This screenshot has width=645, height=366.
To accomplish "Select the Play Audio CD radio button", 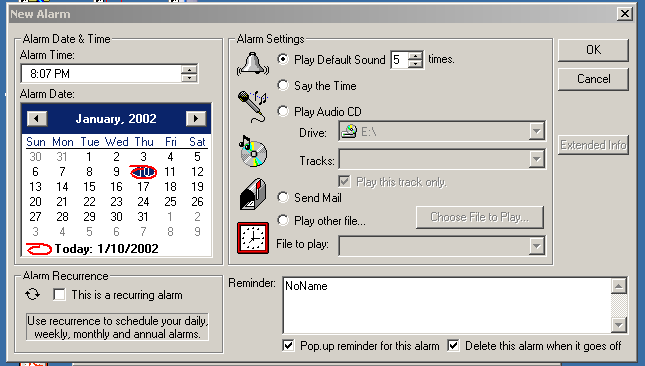I will pos(283,111).
